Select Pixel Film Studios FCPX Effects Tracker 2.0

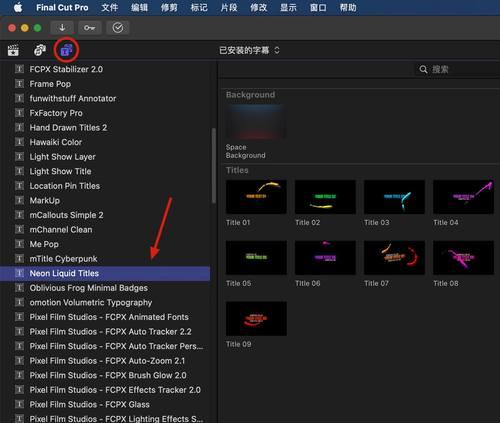[x=105, y=390]
